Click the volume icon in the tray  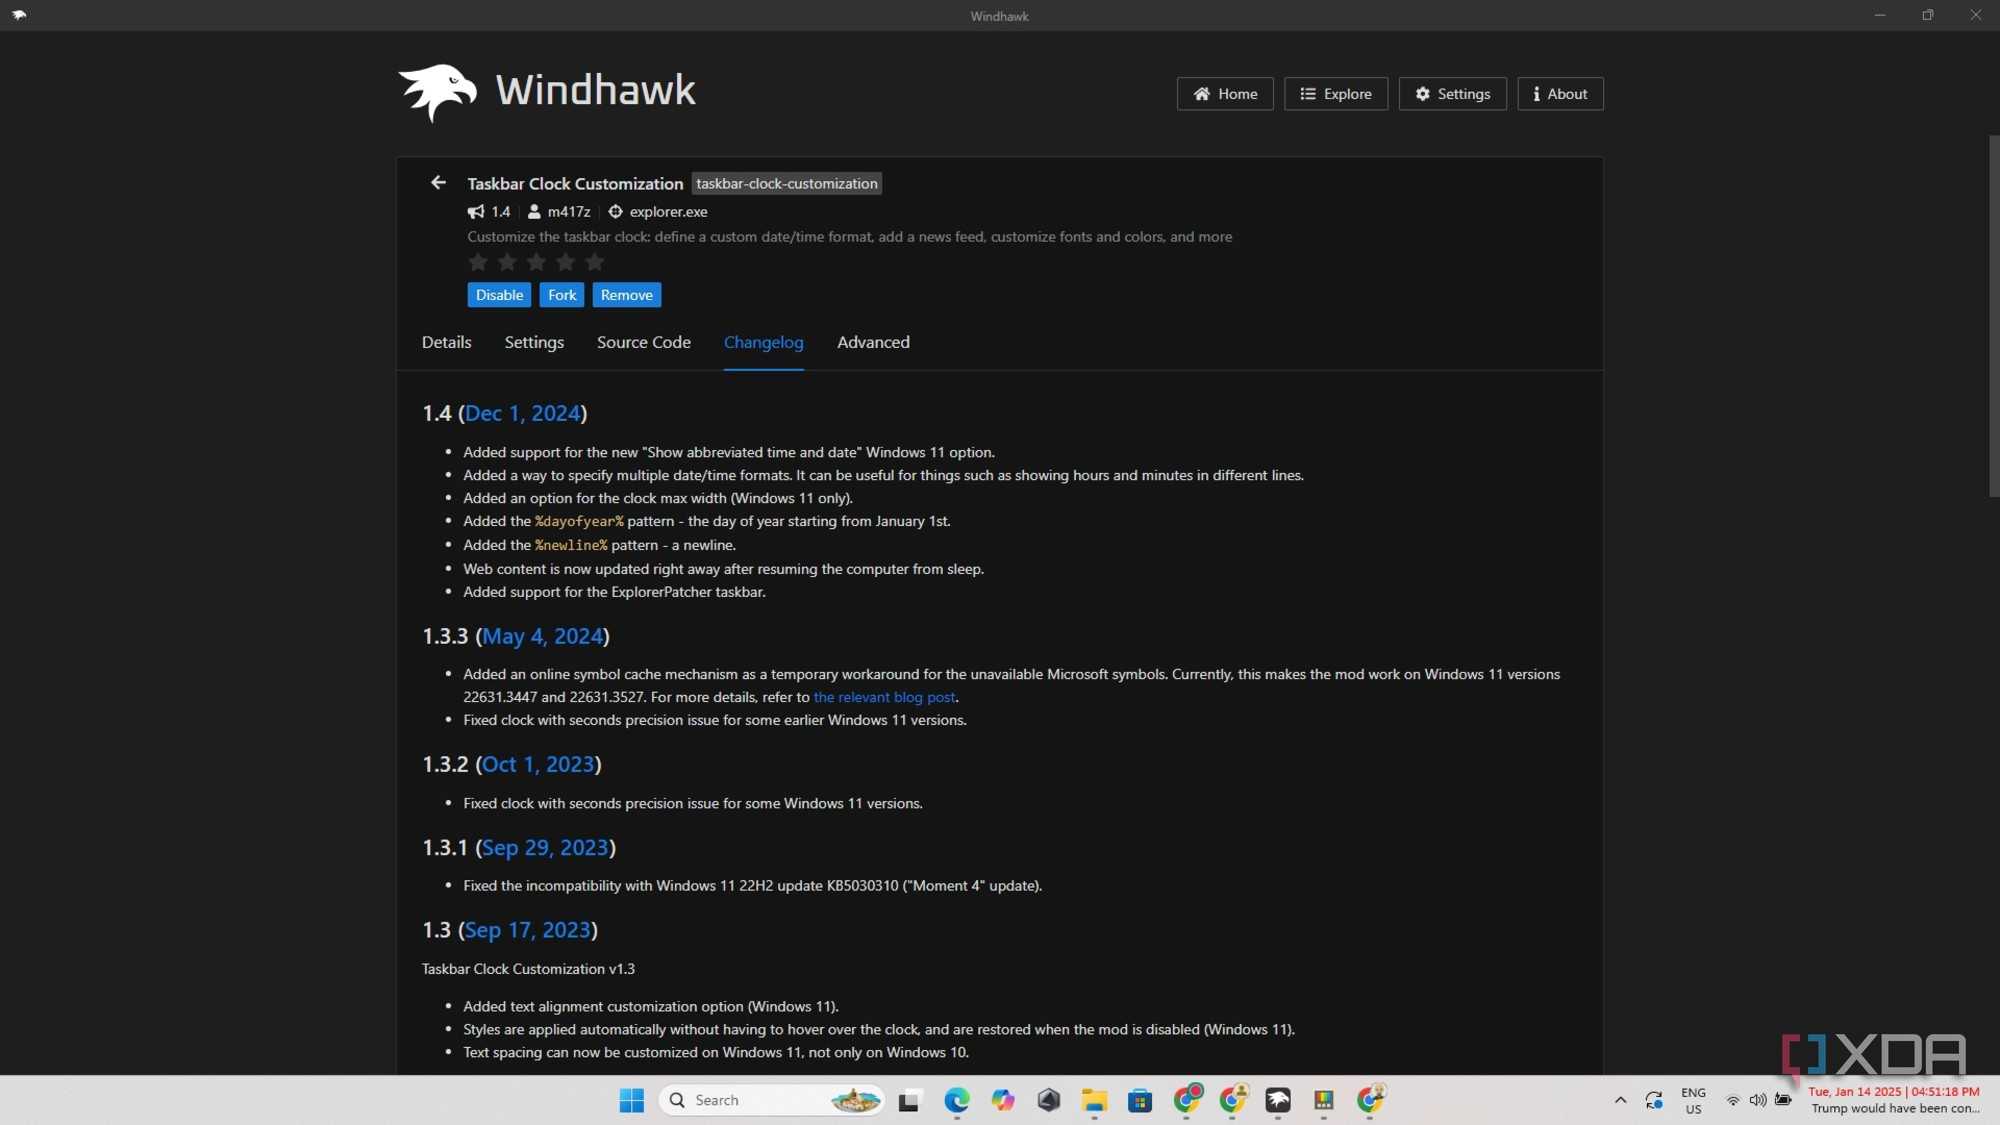pos(1757,1100)
